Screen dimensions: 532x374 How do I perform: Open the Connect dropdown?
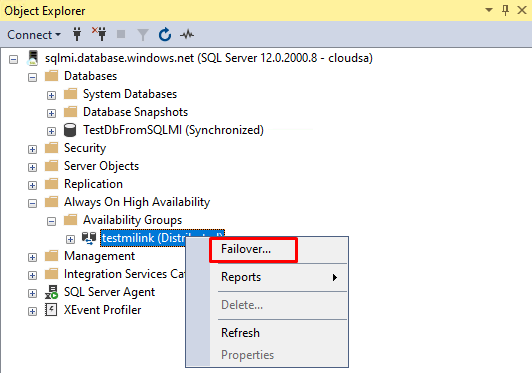click(34, 35)
